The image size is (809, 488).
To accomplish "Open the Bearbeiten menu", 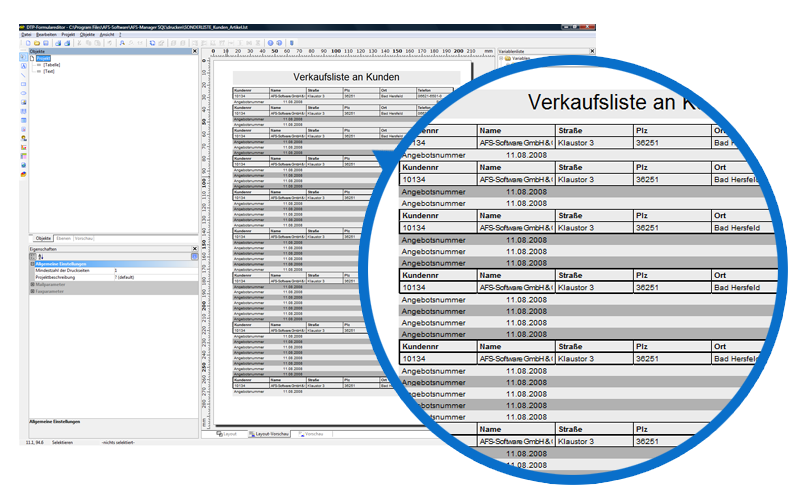I will point(46,35).
